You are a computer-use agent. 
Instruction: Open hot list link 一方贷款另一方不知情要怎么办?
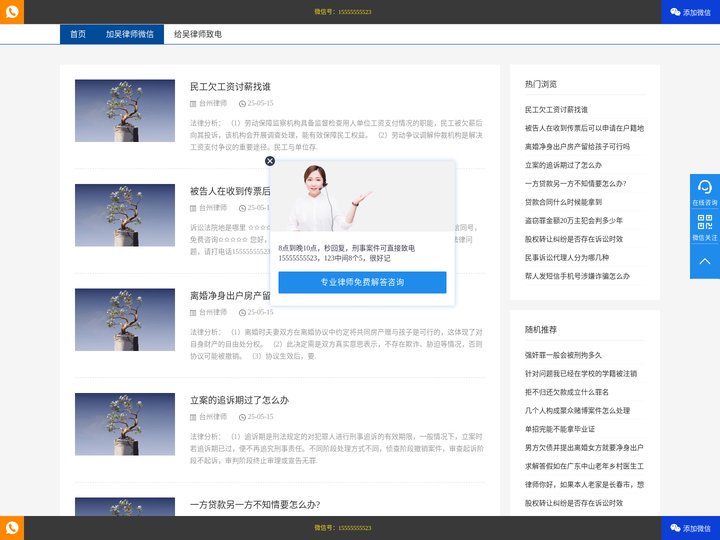click(x=575, y=184)
